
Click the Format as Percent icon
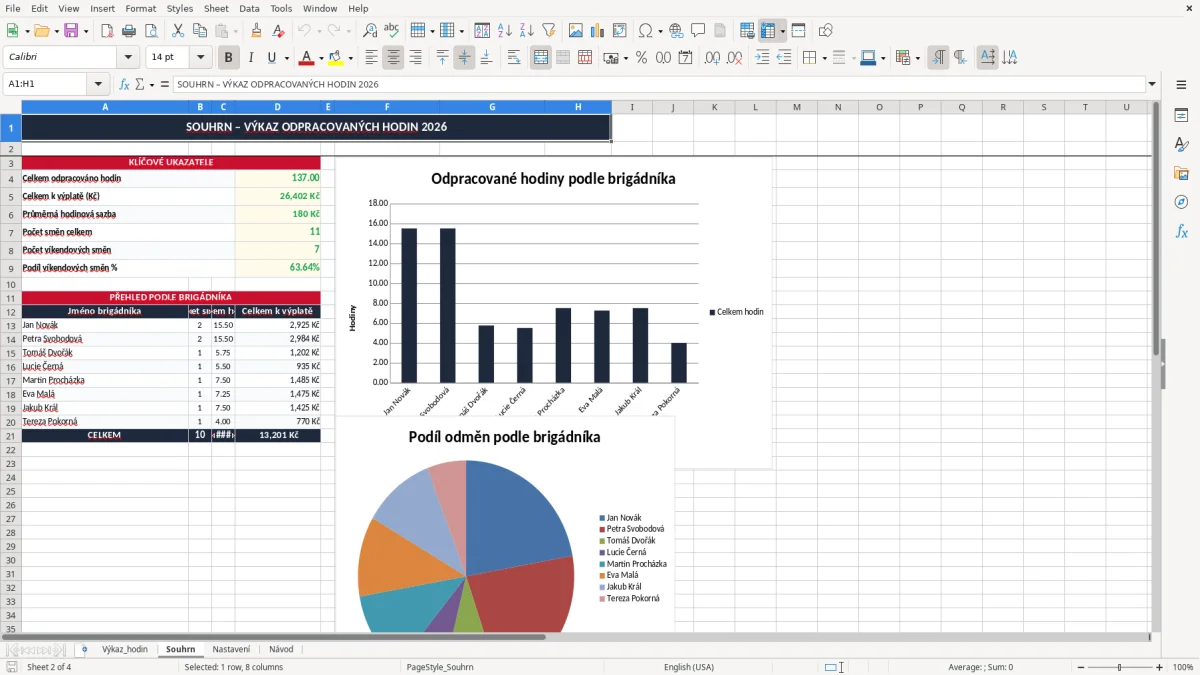(641, 58)
